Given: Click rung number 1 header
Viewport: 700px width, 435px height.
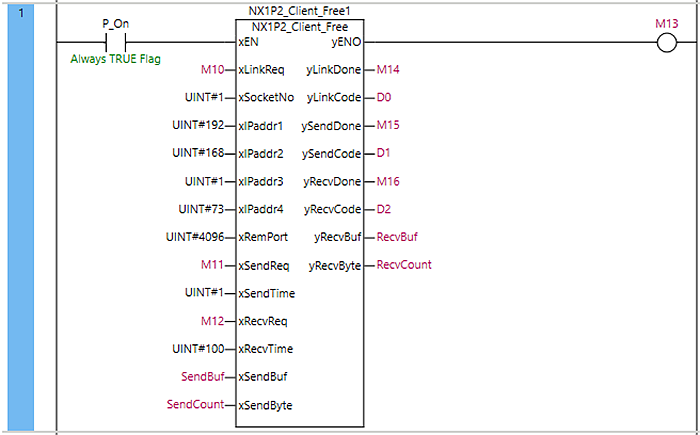Looking at the screenshot, I should (x=21, y=217).
